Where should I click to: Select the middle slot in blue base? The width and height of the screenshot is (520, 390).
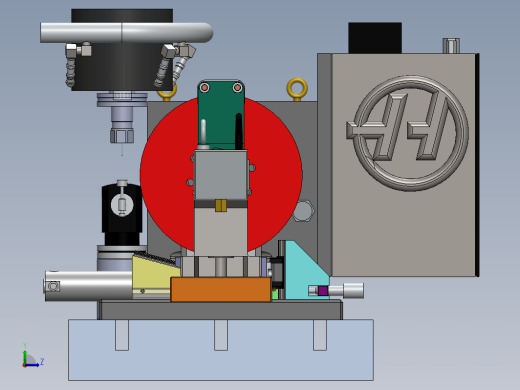click(221, 335)
